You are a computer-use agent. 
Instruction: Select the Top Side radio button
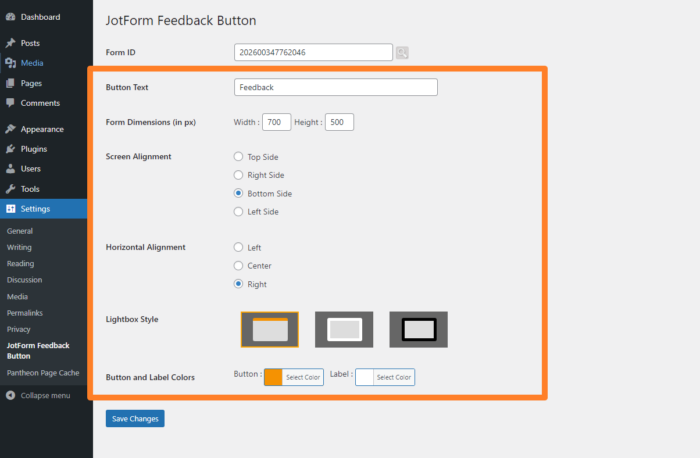238,157
